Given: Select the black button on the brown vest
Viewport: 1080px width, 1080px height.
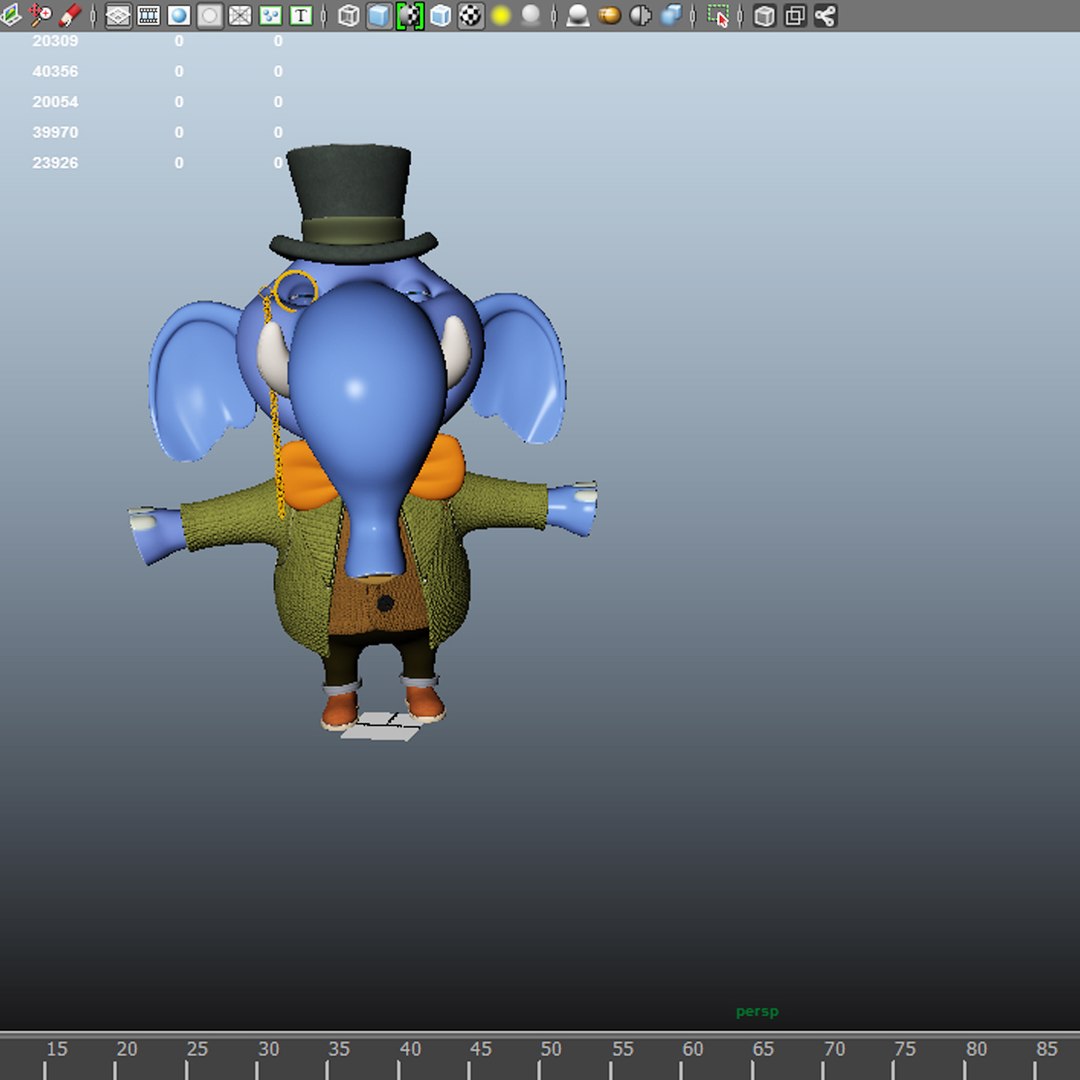Looking at the screenshot, I should [x=385, y=603].
